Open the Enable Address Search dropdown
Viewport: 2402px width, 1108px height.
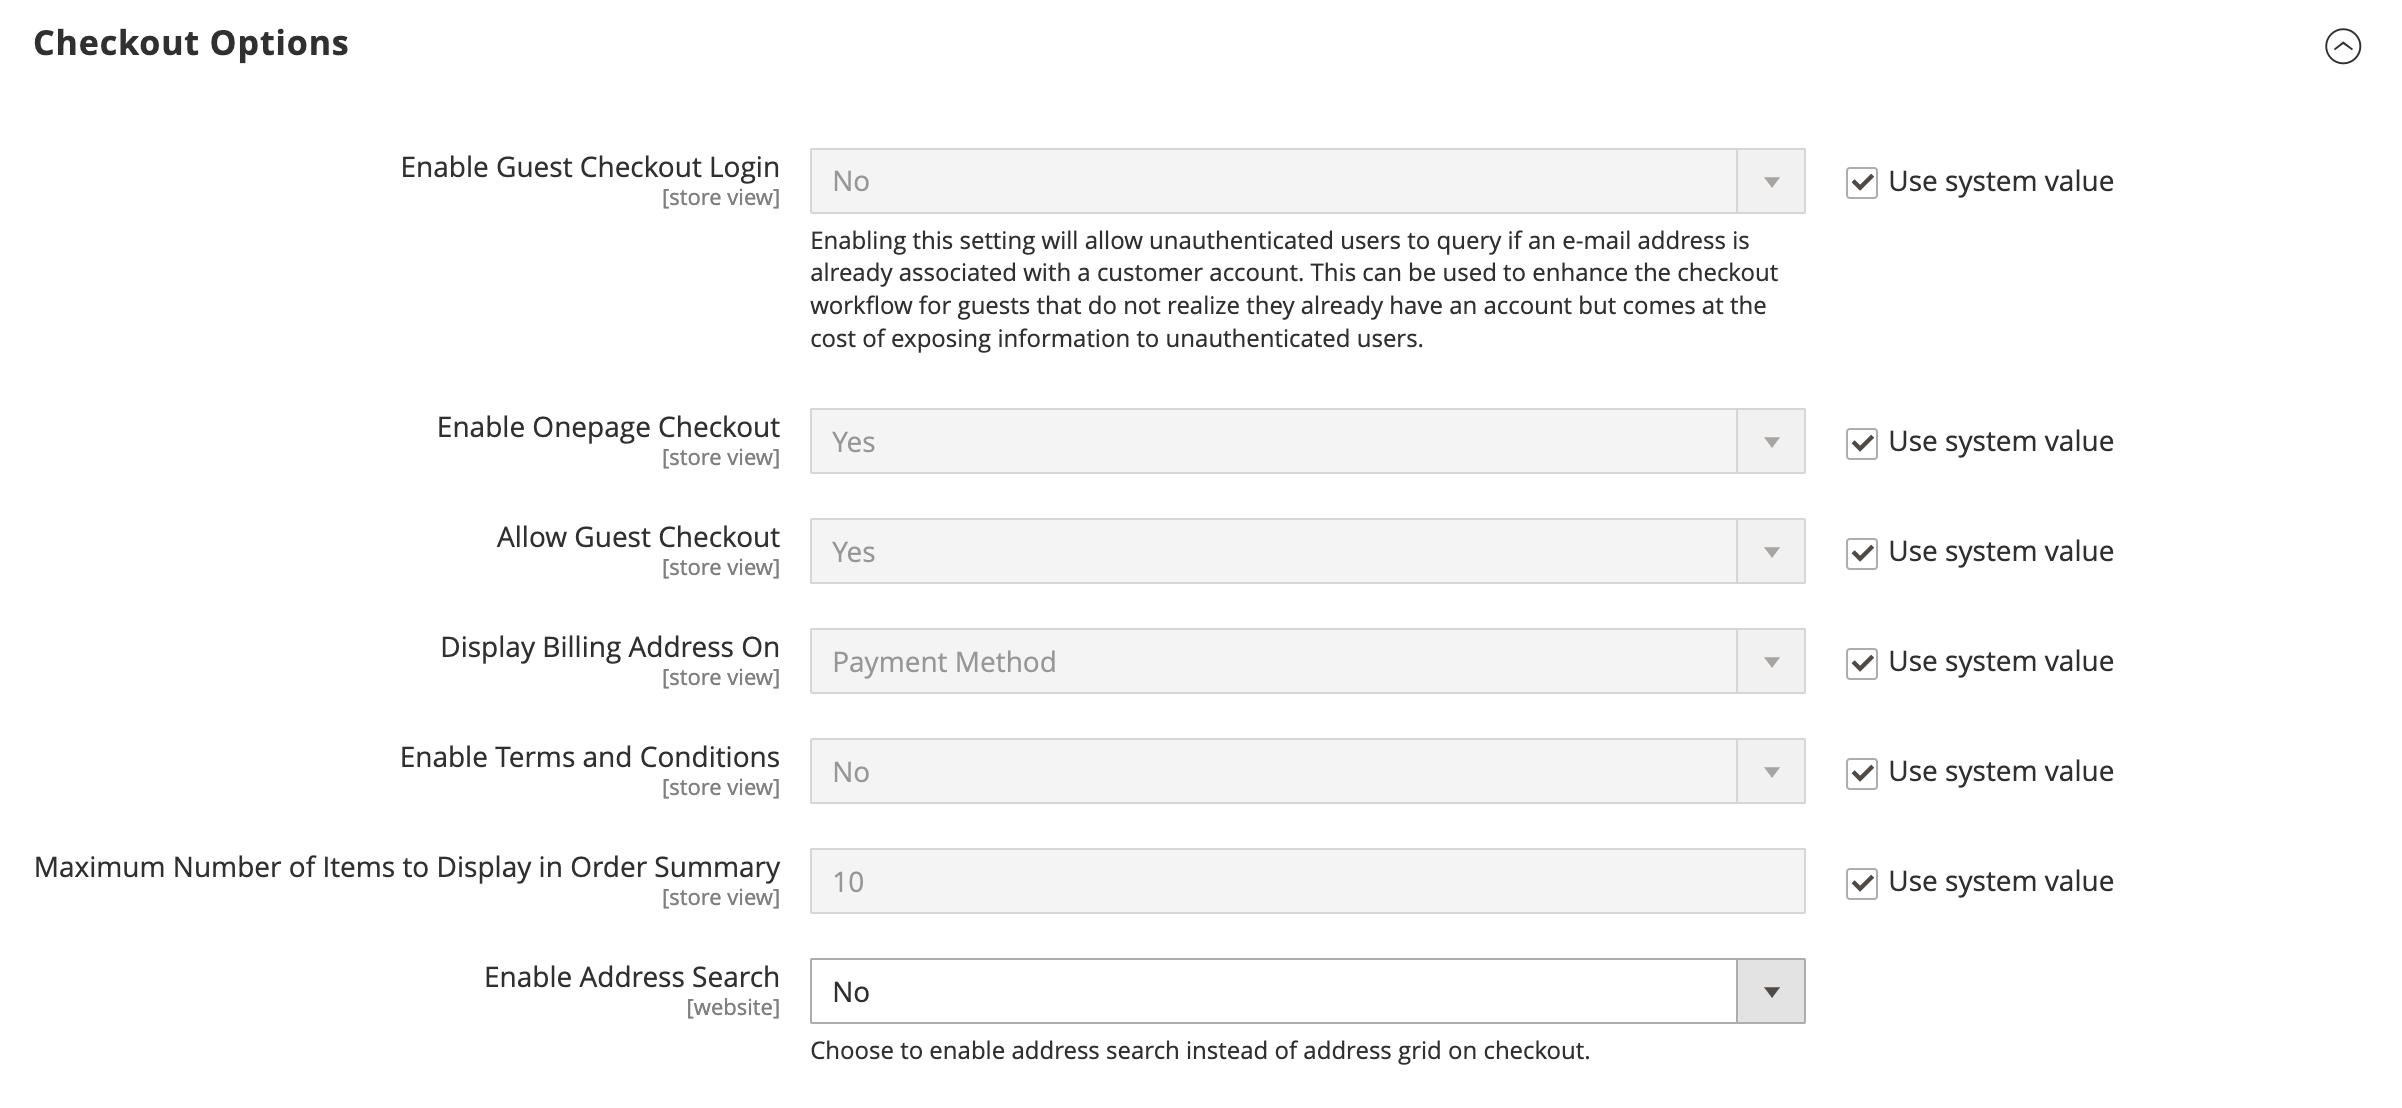point(1272,991)
